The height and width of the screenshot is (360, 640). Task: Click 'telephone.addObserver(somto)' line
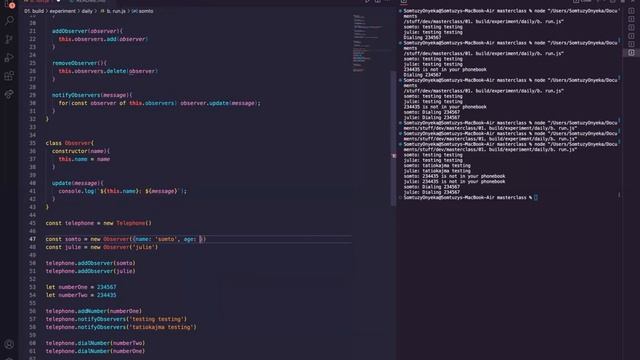pyautogui.click(x=91, y=263)
